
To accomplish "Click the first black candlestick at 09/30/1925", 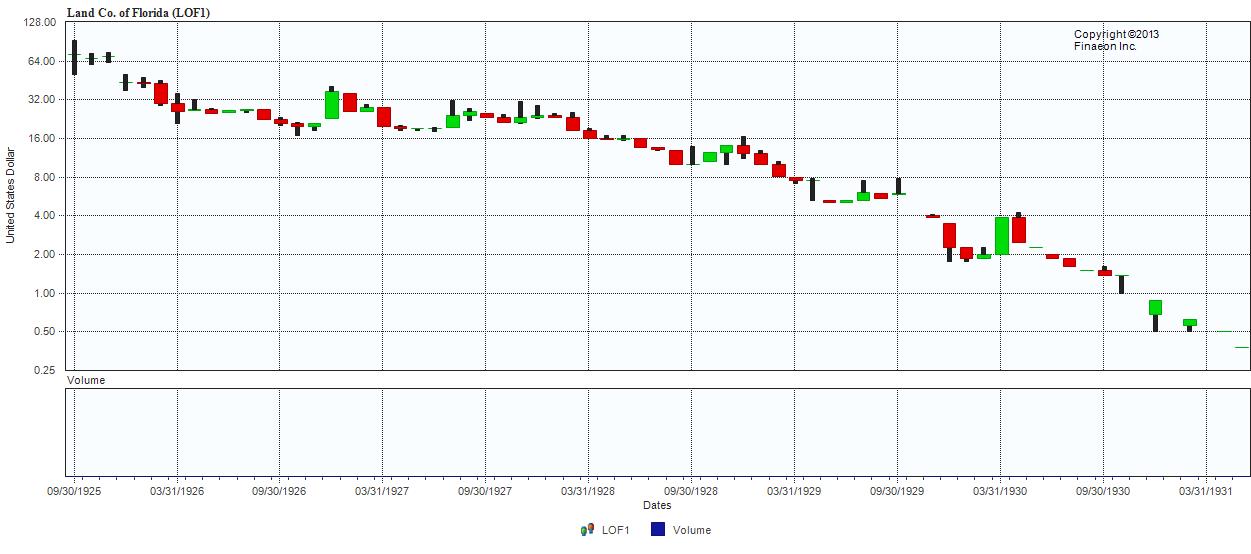I will click(x=74, y=57).
